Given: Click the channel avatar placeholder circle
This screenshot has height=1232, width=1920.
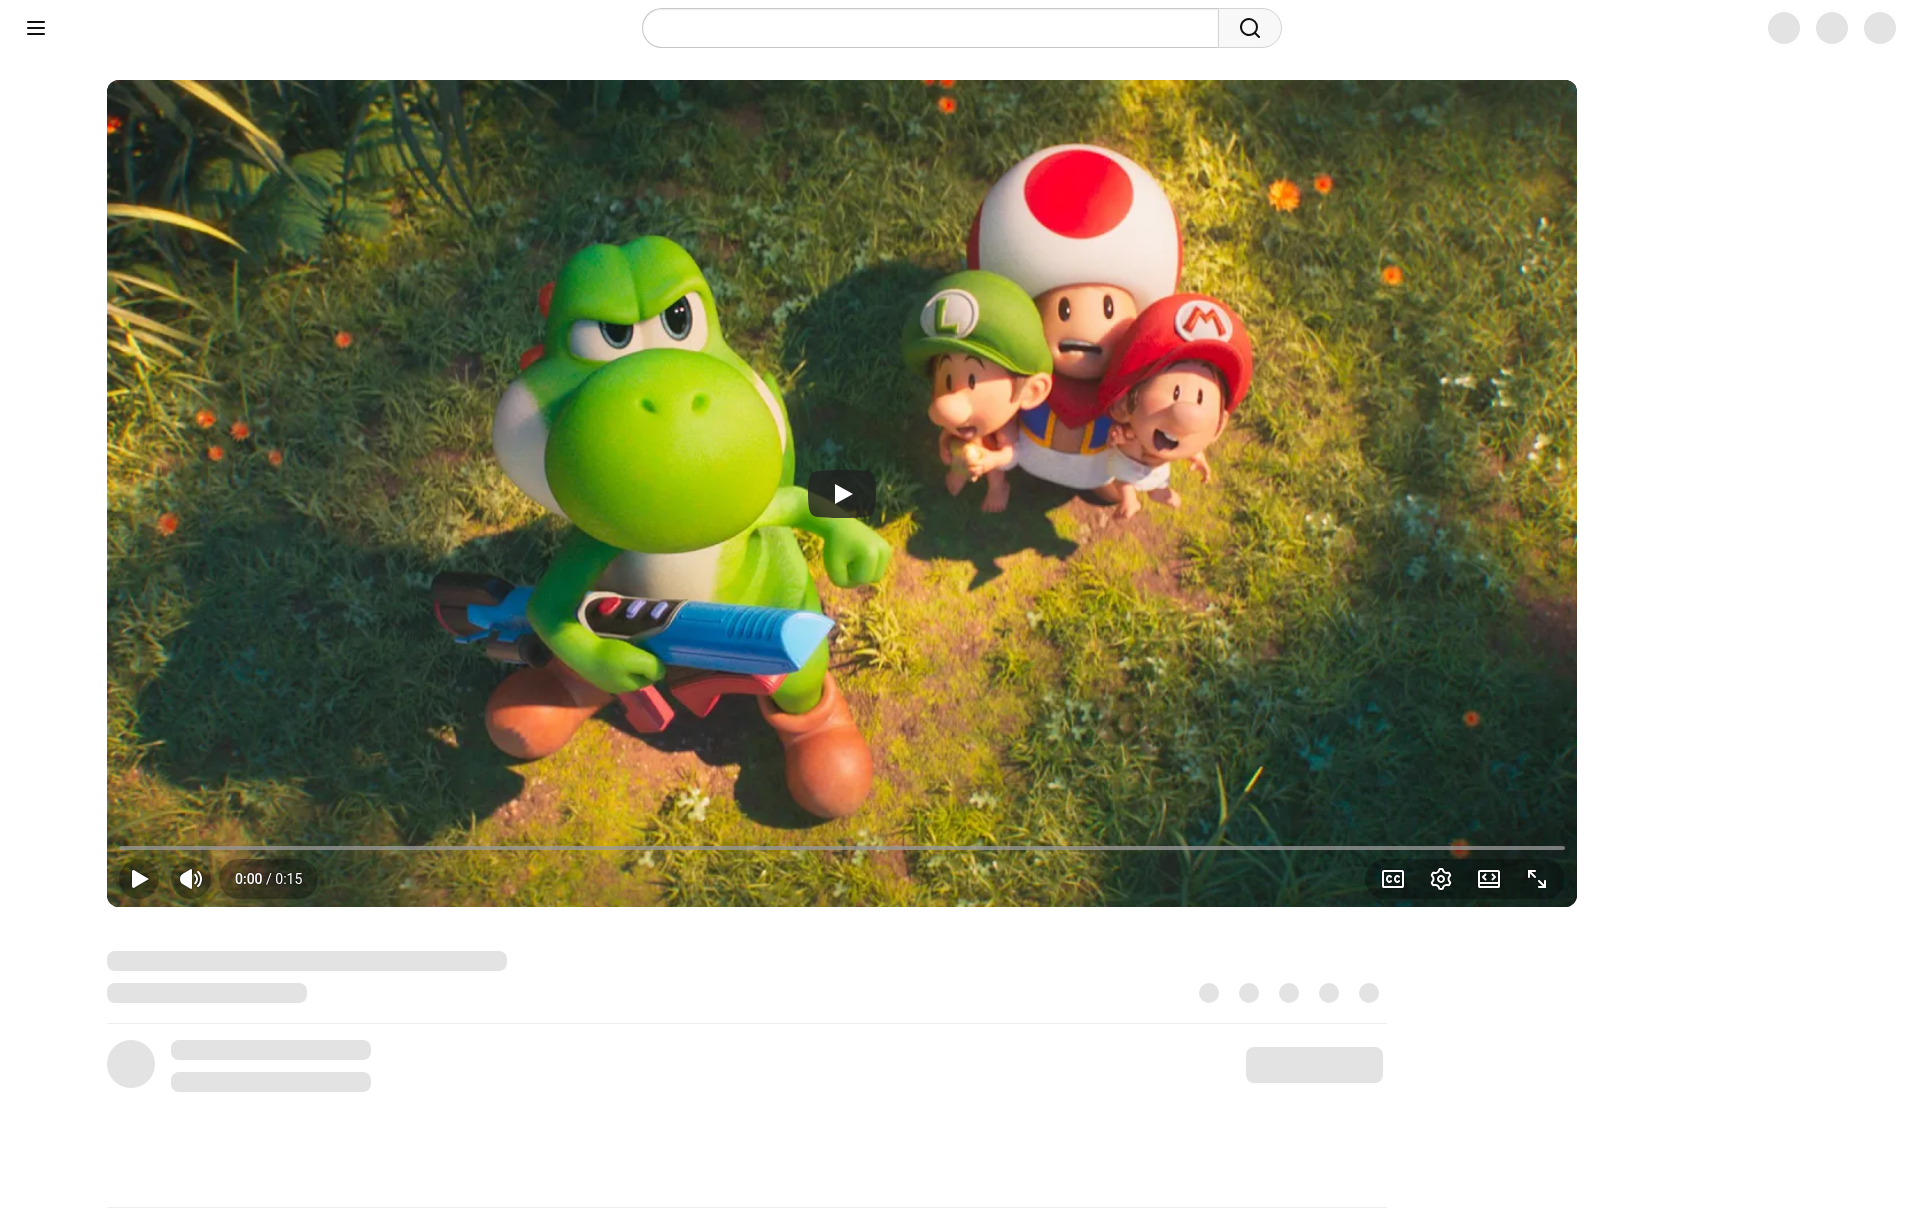Looking at the screenshot, I should [131, 1064].
